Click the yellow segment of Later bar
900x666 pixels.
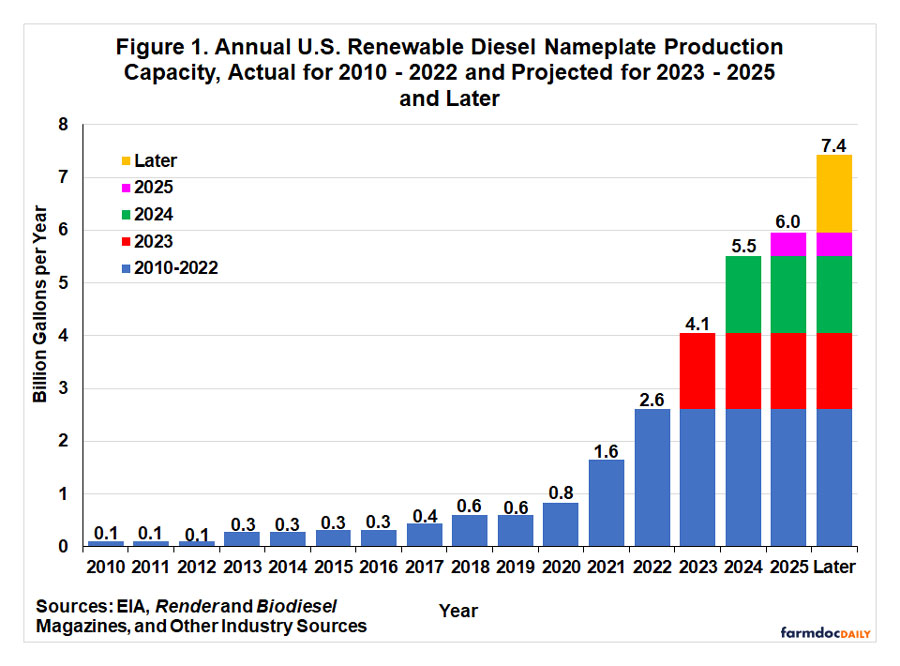834,194
